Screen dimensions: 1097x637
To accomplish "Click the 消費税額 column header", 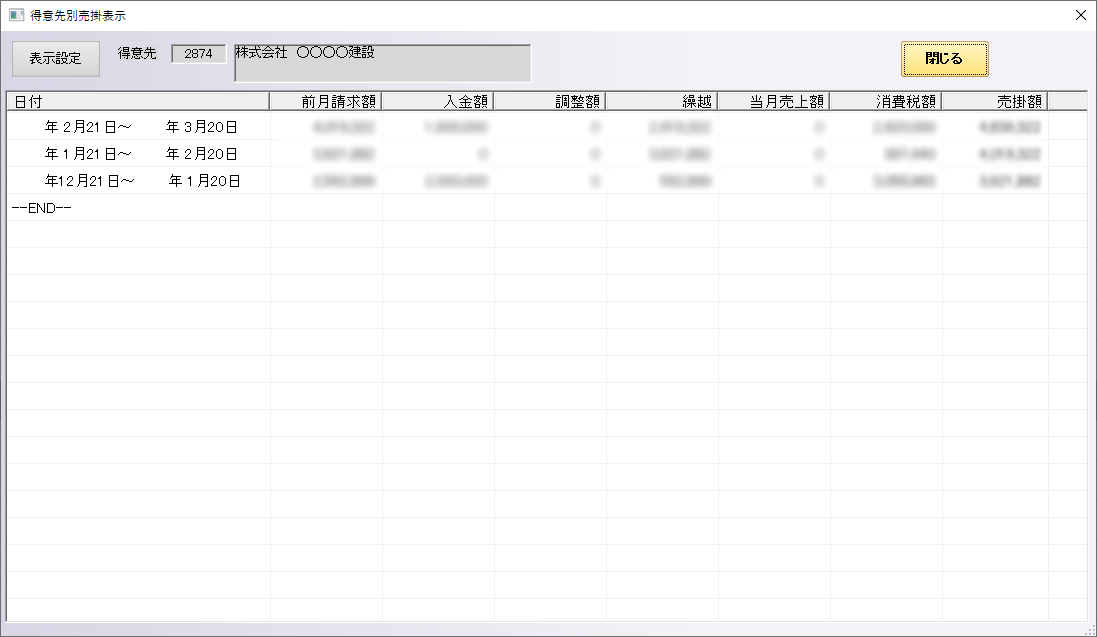I will pos(886,101).
